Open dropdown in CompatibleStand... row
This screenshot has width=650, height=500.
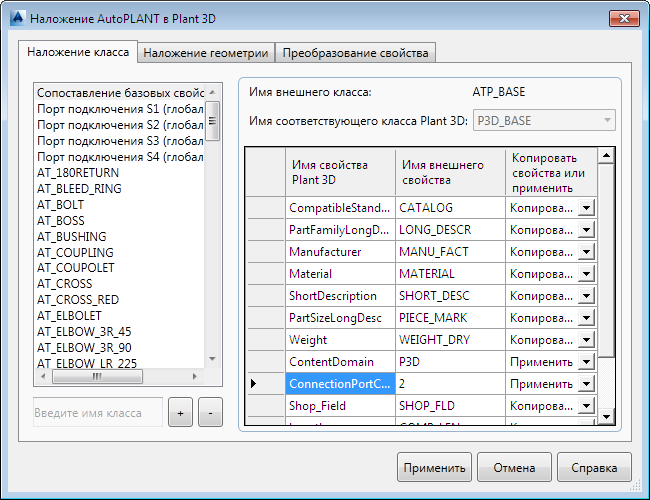coord(587,208)
